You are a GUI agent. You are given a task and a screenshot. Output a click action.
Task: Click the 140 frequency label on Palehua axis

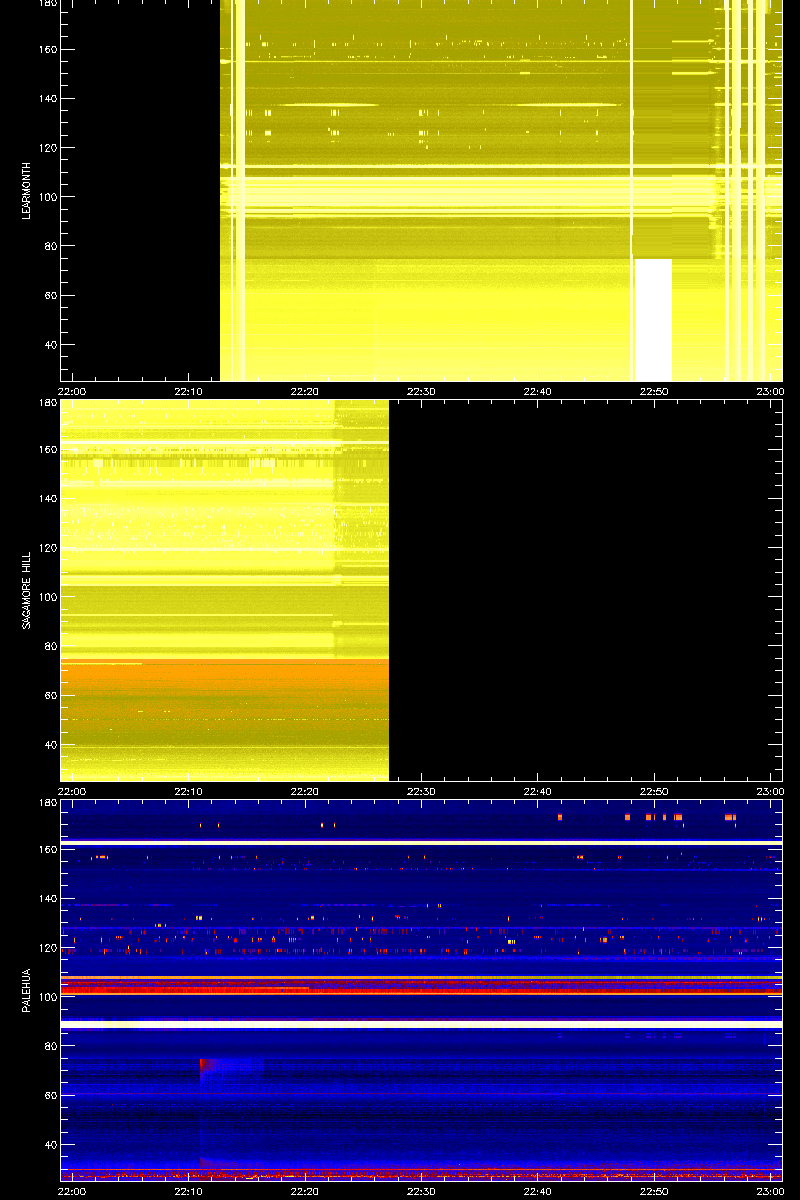pyautogui.click(x=46, y=899)
